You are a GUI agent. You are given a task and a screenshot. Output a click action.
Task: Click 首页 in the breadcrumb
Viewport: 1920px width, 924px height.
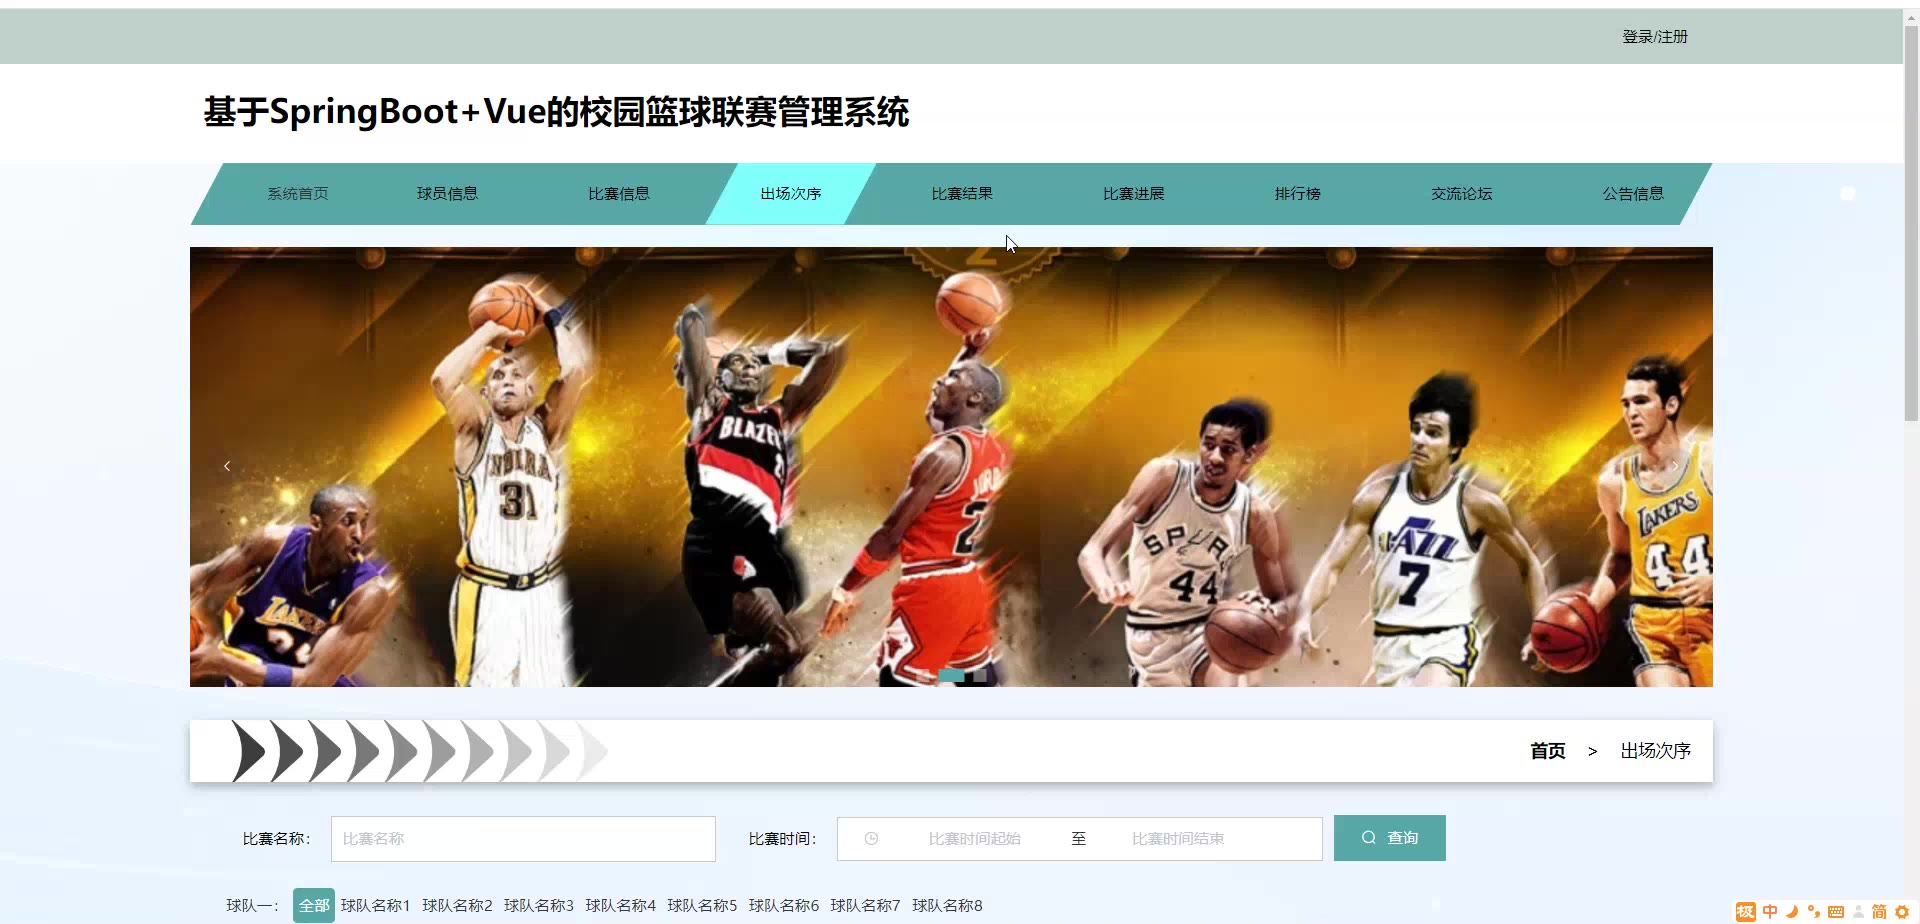pyautogui.click(x=1547, y=751)
